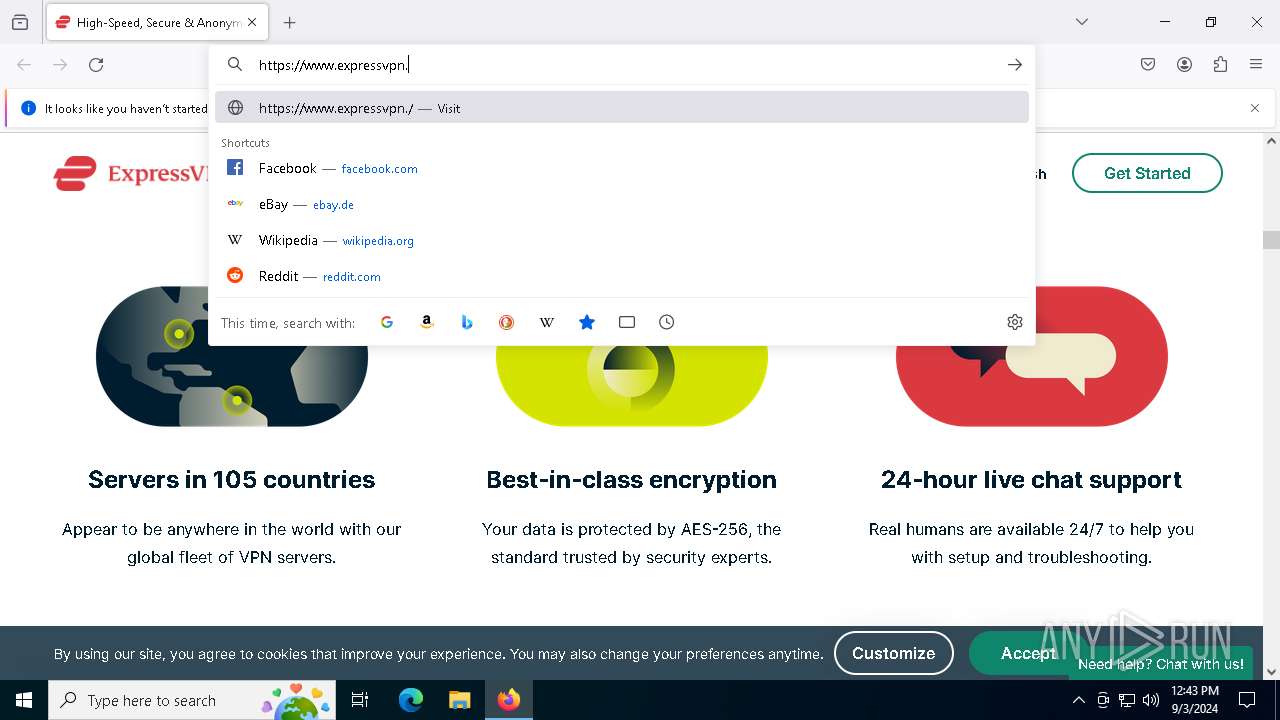Click the Best-in-class encryption heading
This screenshot has width=1280, height=720.
tap(631, 480)
